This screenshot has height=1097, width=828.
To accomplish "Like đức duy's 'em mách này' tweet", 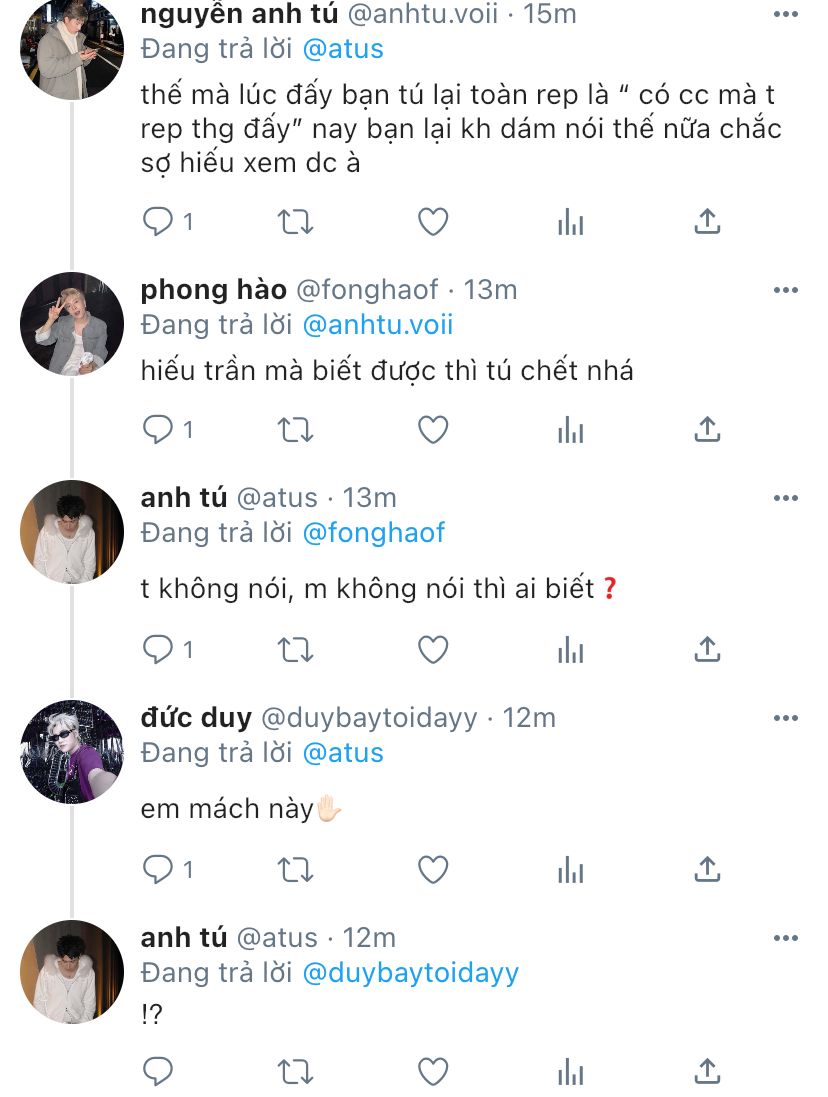I will tap(432, 870).
